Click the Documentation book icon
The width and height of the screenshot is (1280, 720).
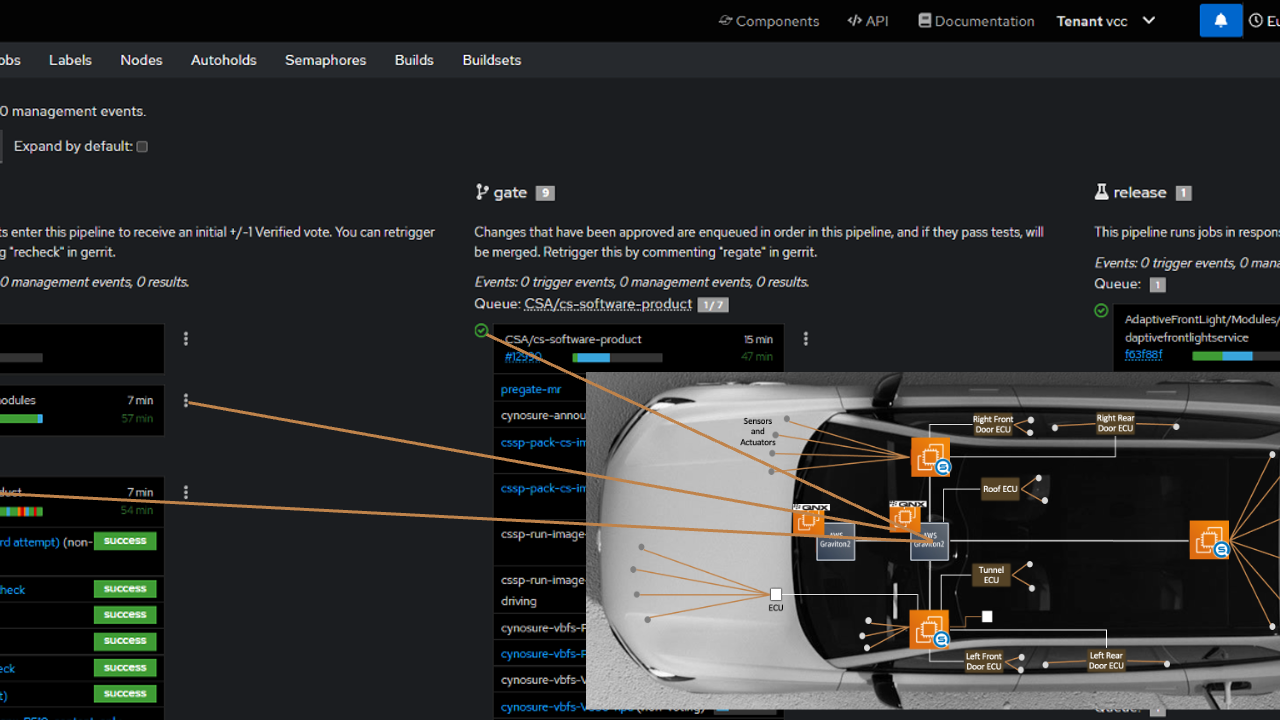pyautogui.click(x=925, y=20)
